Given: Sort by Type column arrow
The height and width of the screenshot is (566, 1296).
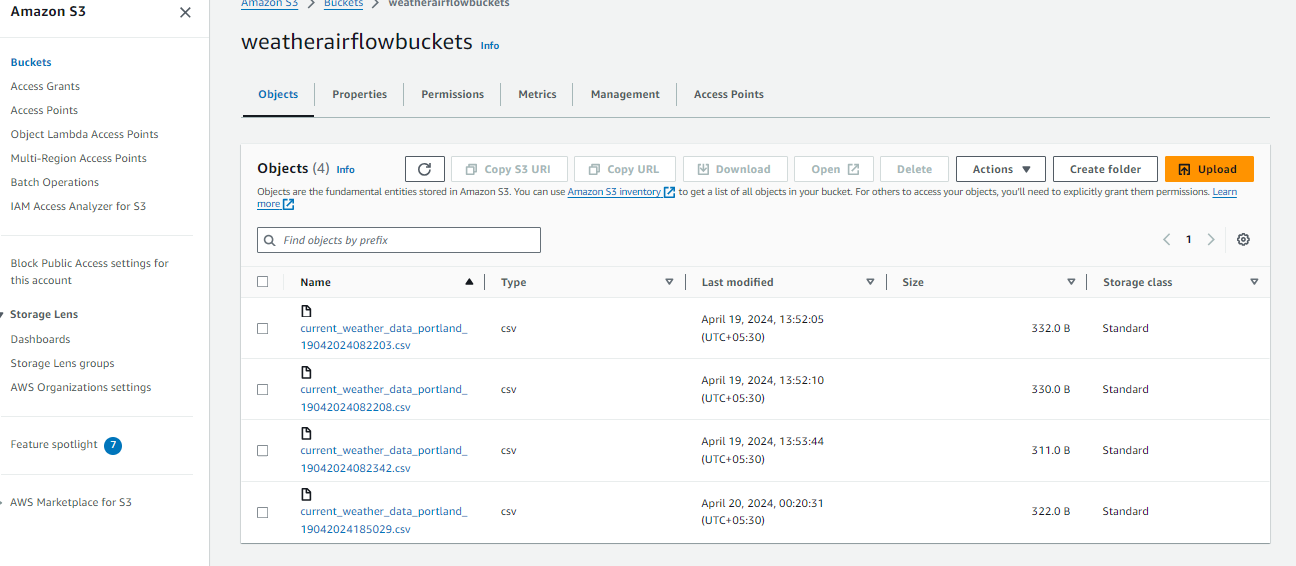Looking at the screenshot, I should tap(669, 282).
